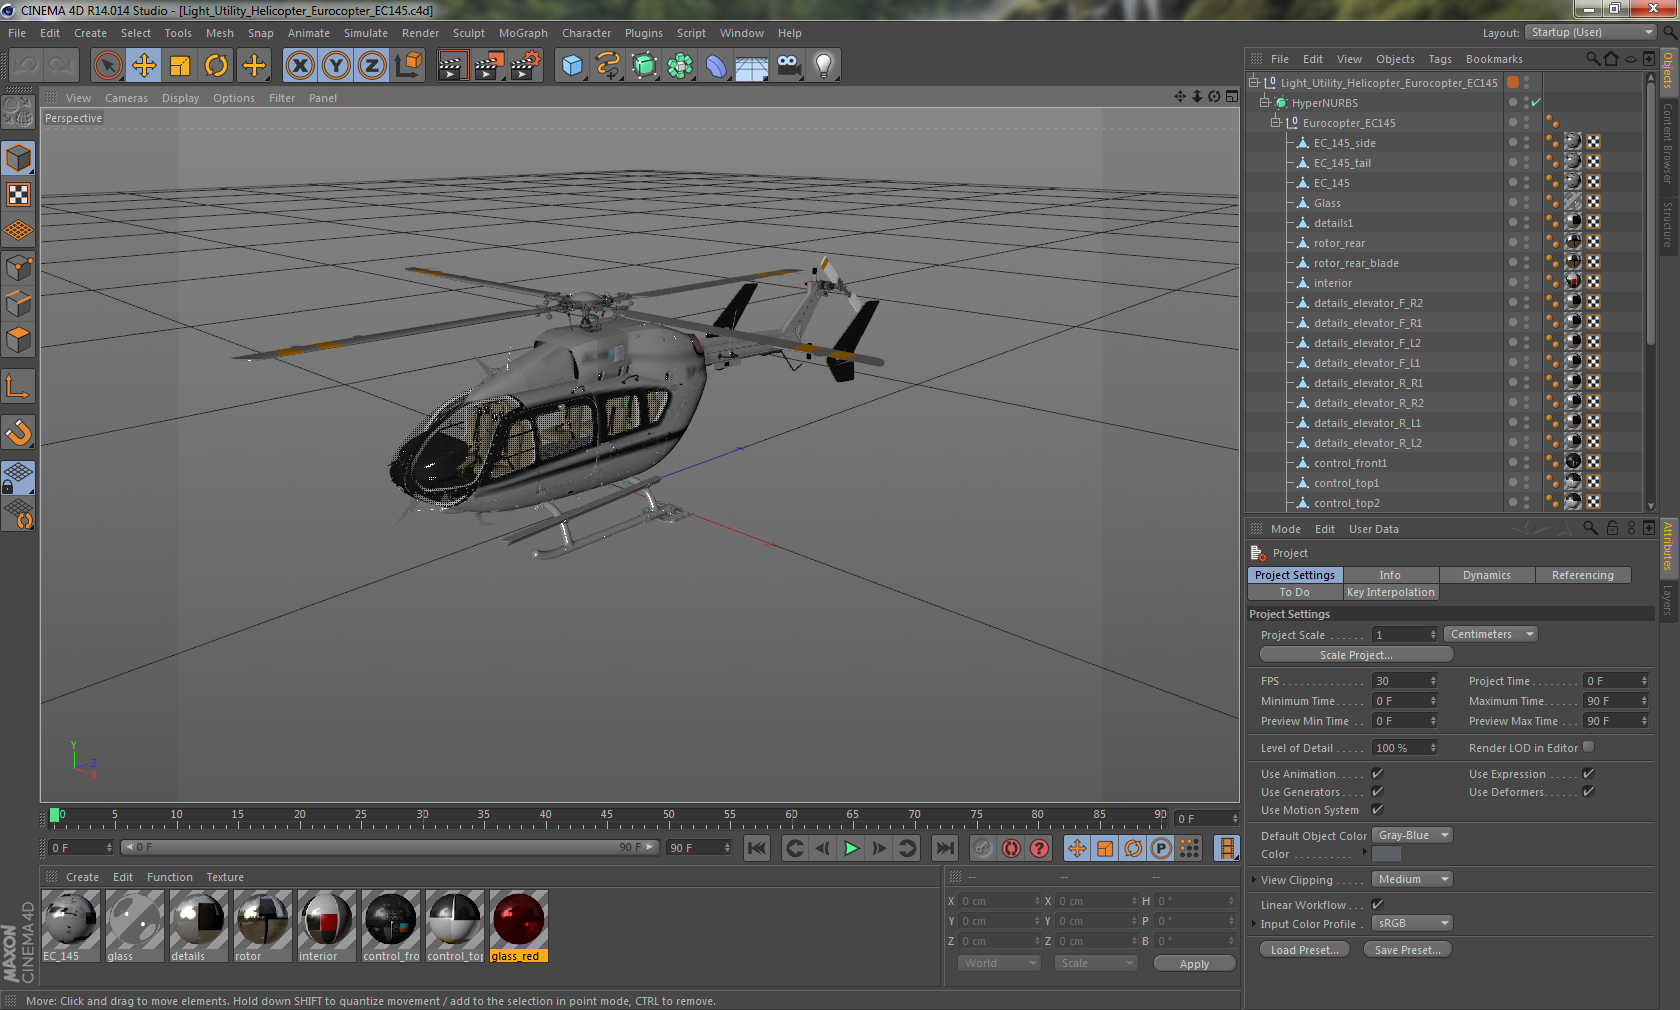1680x1010 pixels.
Task: Toggle Use Expression checkbox
Action: [1588, 773]
